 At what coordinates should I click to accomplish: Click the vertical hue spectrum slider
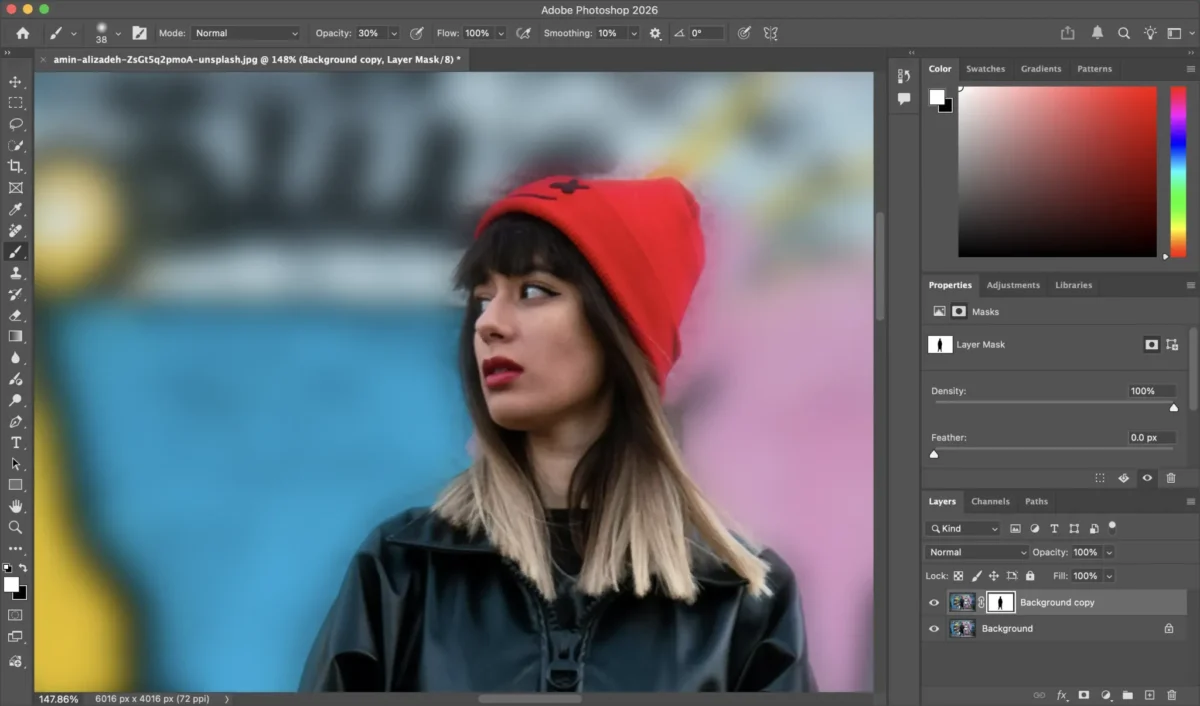(x=1178, y=170)
